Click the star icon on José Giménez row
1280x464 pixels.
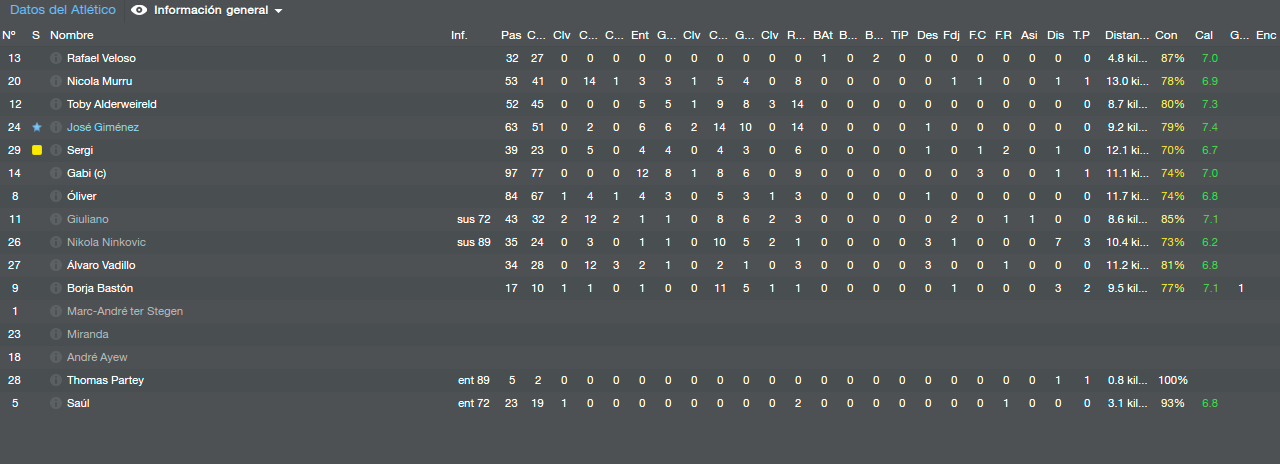[x=37, y=128]
